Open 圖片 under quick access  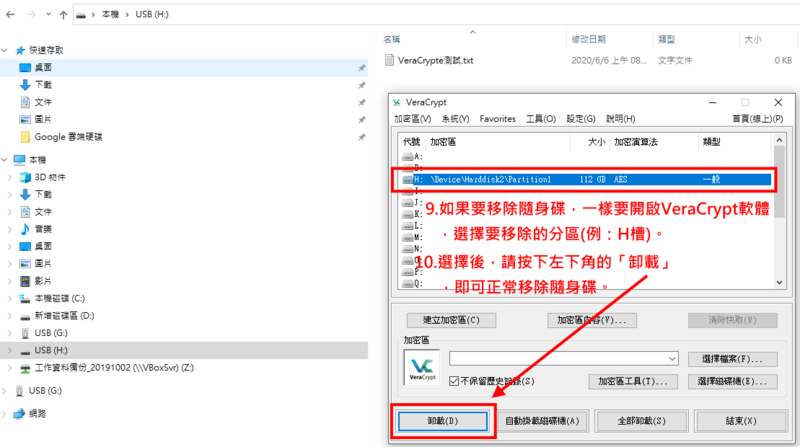coord(43,119)
